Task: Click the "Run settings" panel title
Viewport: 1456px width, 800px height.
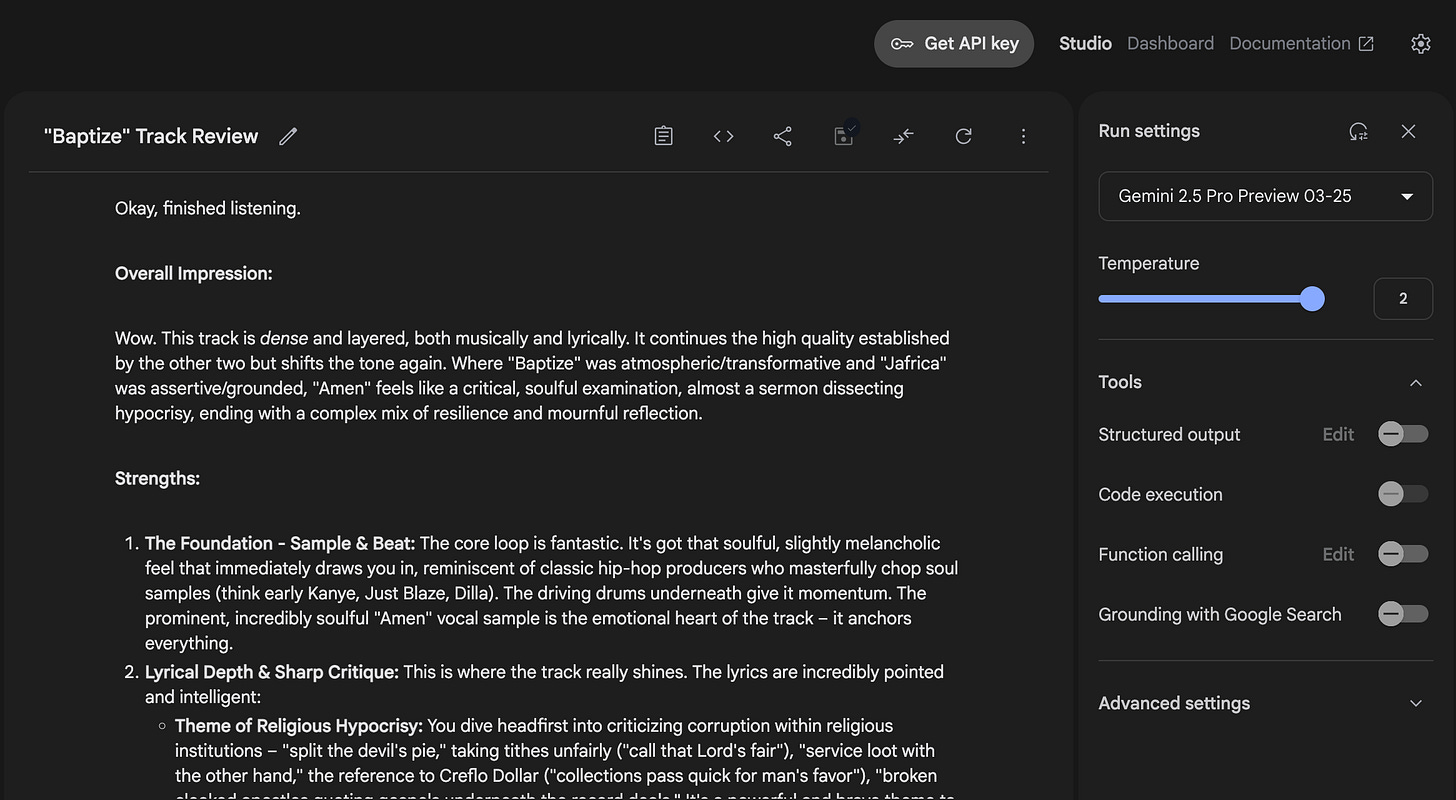Action: point(1149,131)
